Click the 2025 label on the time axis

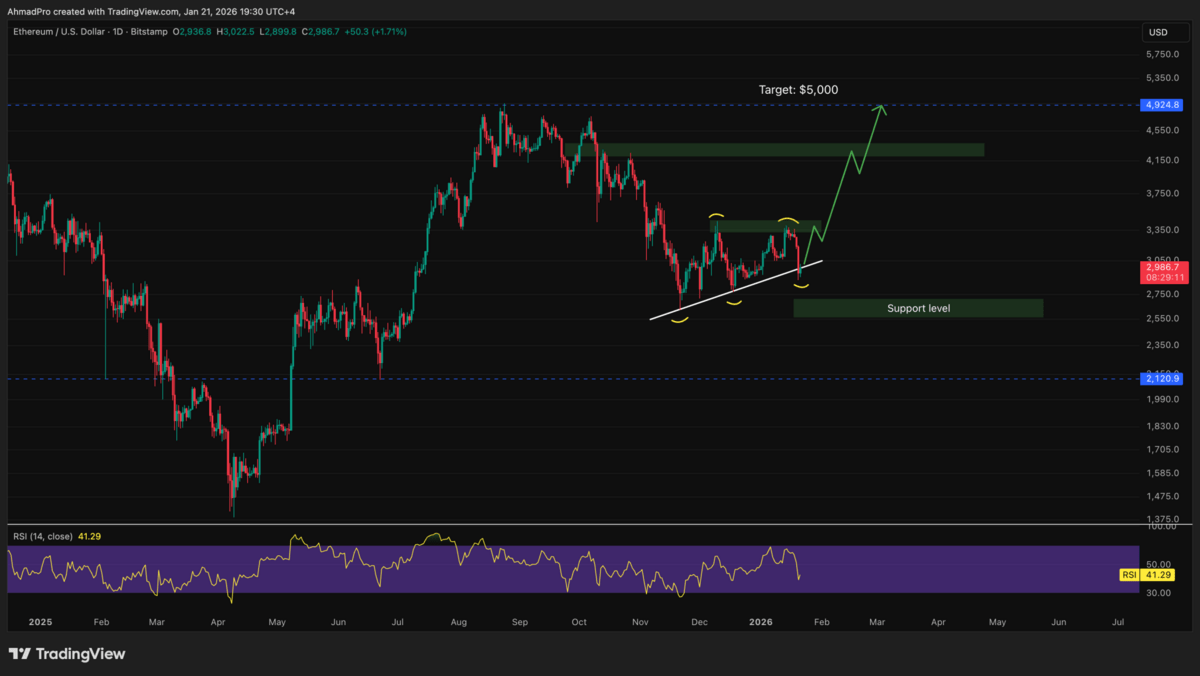(40, 621)
